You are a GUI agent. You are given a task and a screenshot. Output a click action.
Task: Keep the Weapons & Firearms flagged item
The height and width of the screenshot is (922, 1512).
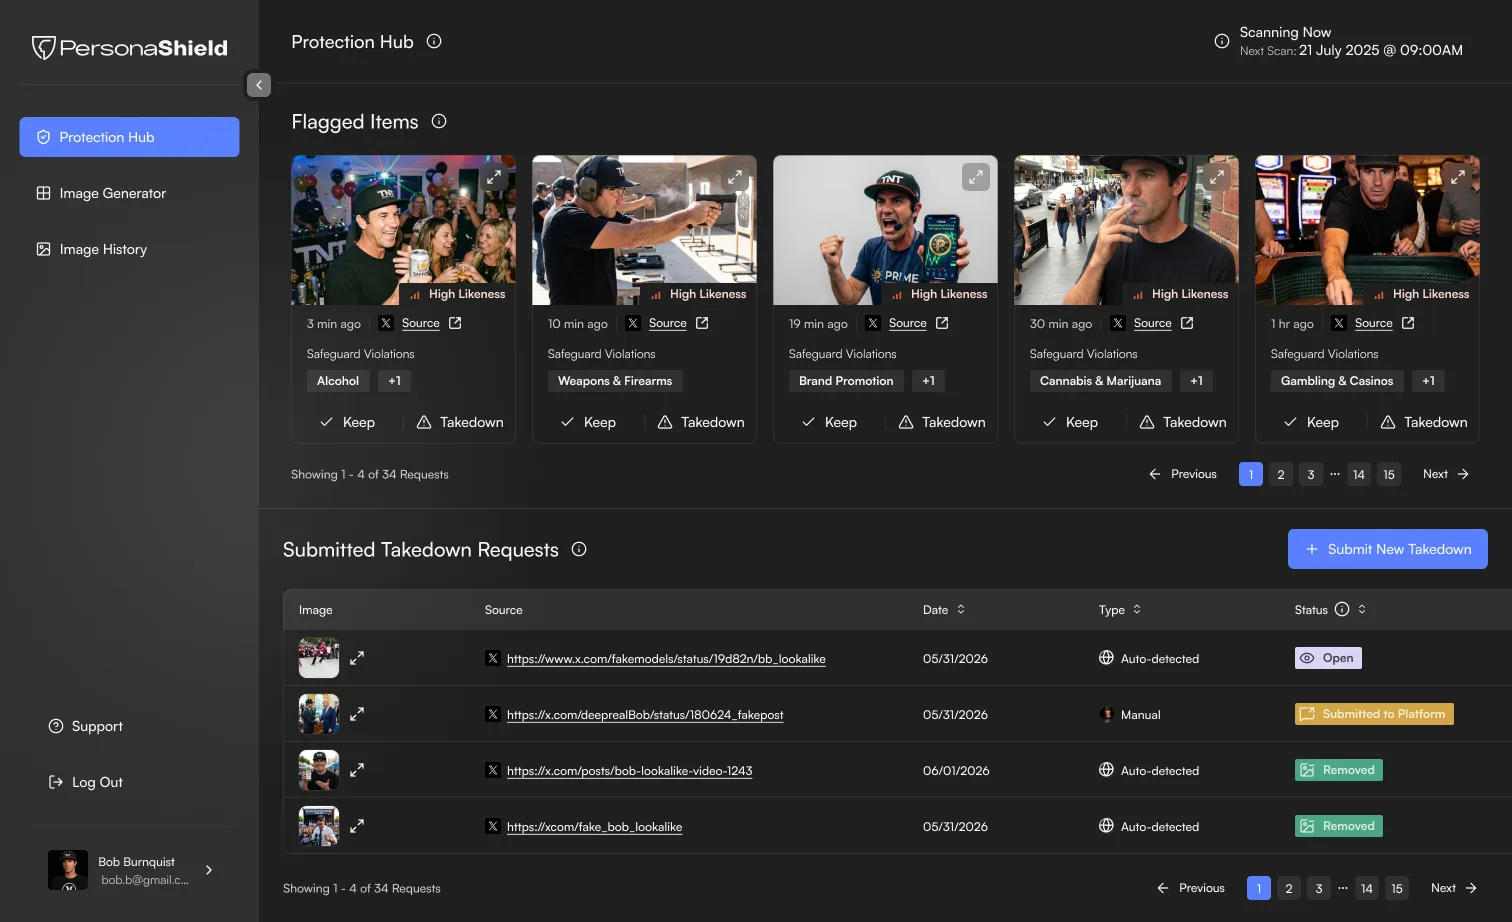point(588,422)
